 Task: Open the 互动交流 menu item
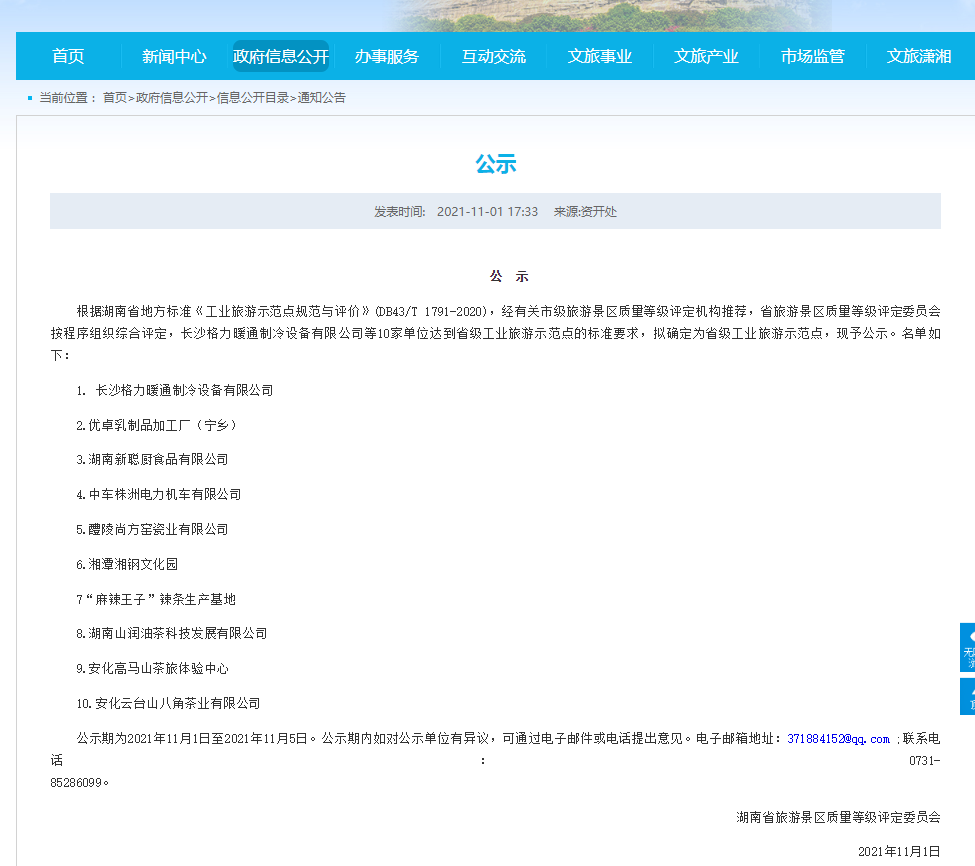[494, 57]
